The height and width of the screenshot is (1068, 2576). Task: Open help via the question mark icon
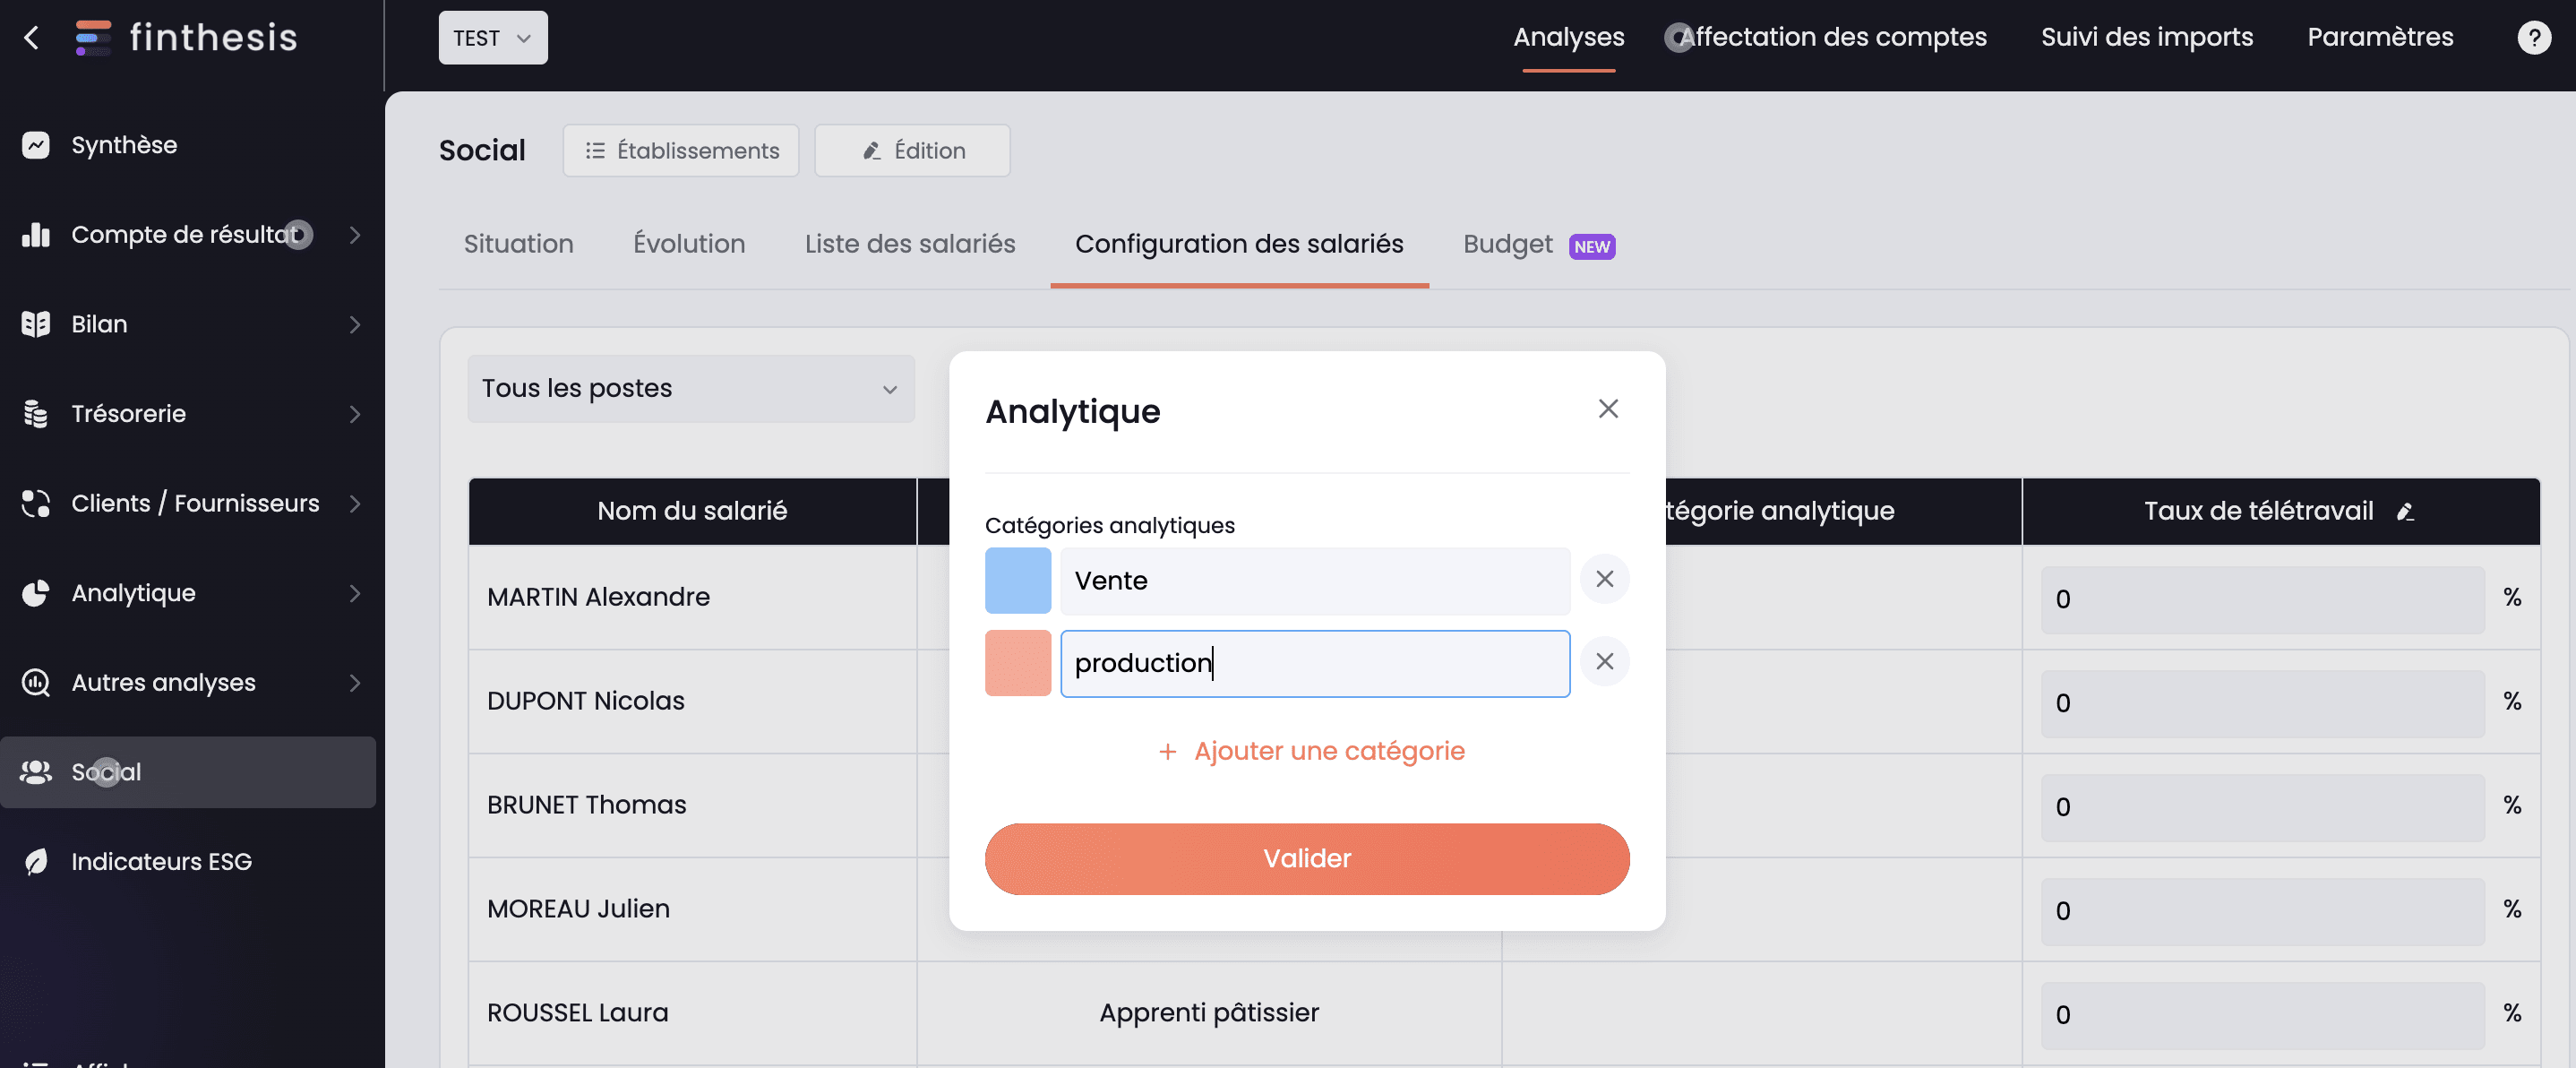(2533, 38)
